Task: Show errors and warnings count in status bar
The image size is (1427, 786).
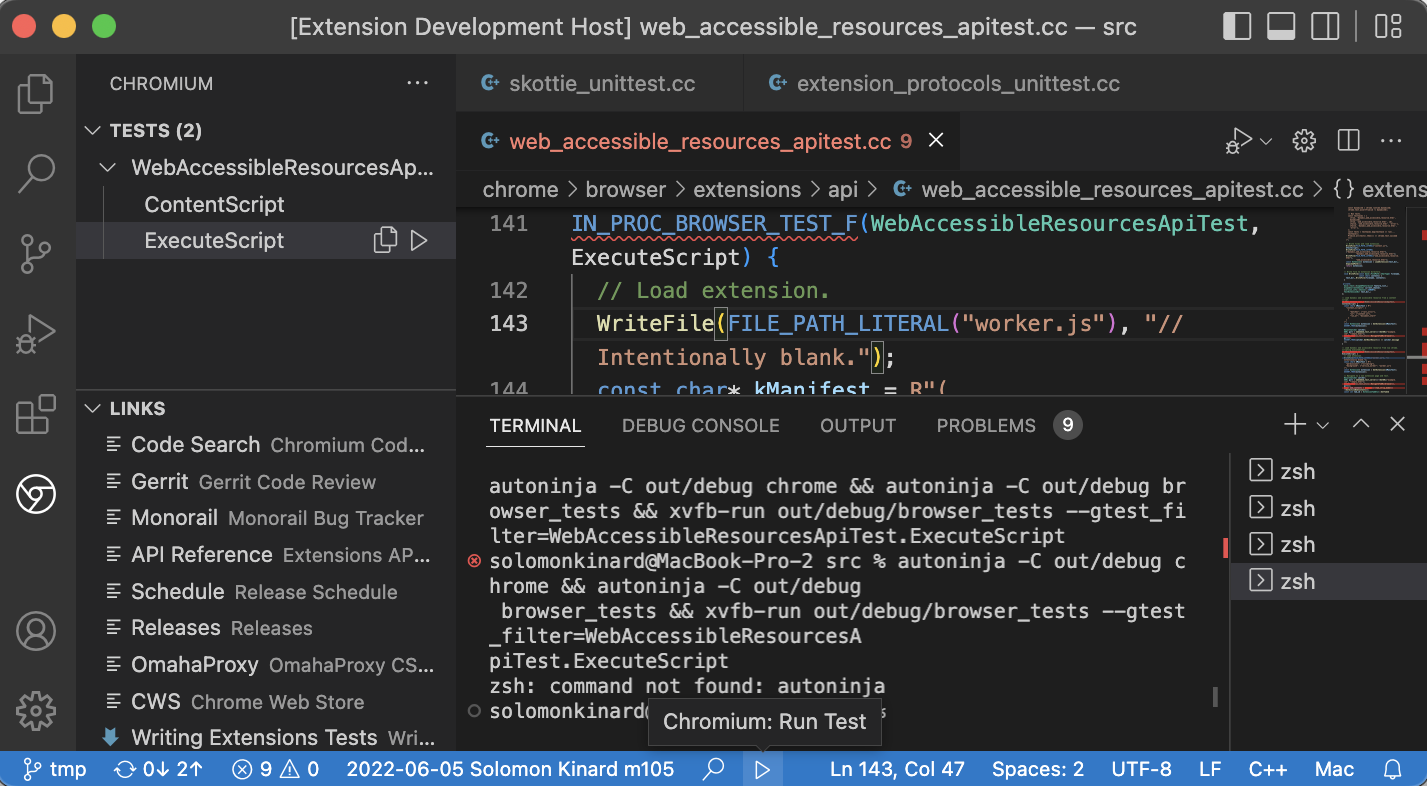Action: point(275,769)
